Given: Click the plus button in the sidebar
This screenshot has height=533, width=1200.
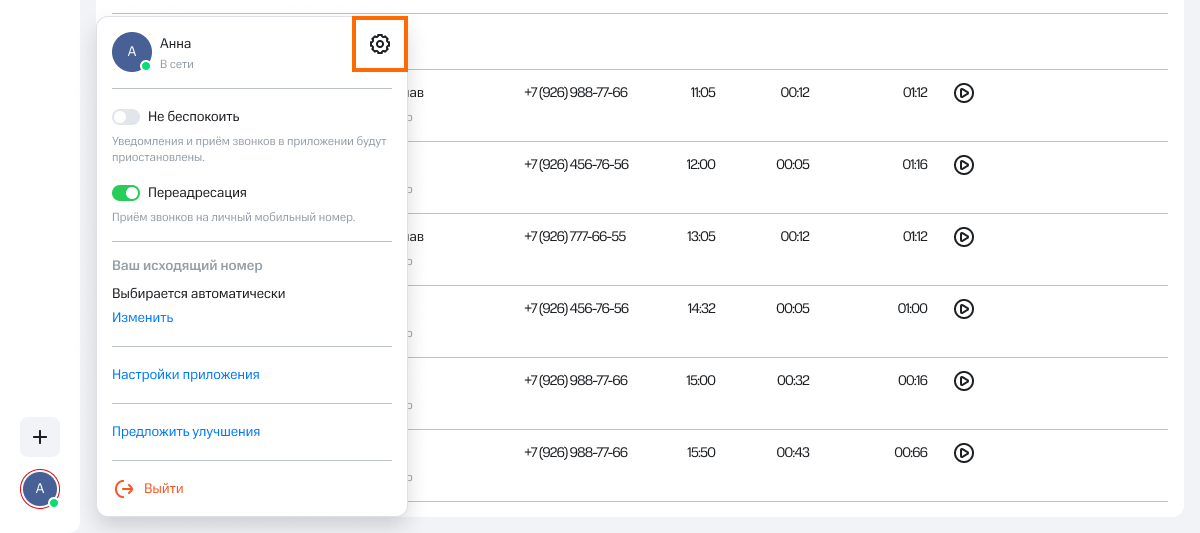Looking at the screenshot, I should point(40,437).
